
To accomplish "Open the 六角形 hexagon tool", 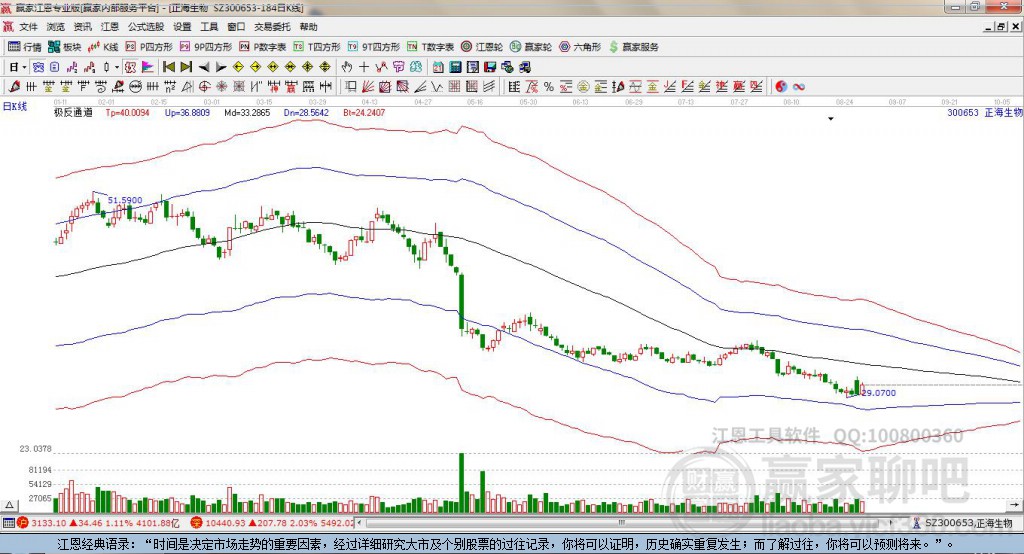I will click(580, 47).
